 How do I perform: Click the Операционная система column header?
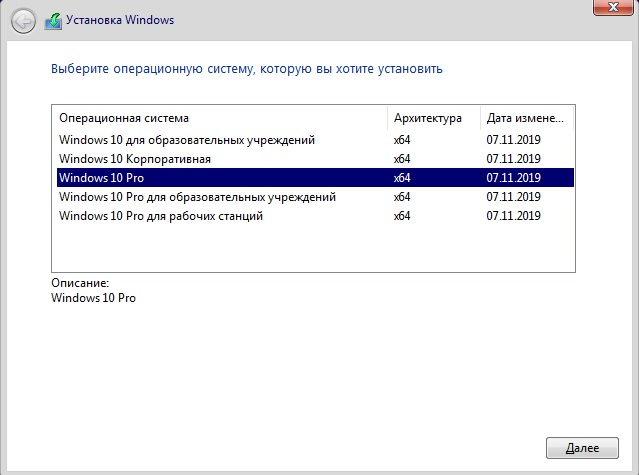point(220,118)
